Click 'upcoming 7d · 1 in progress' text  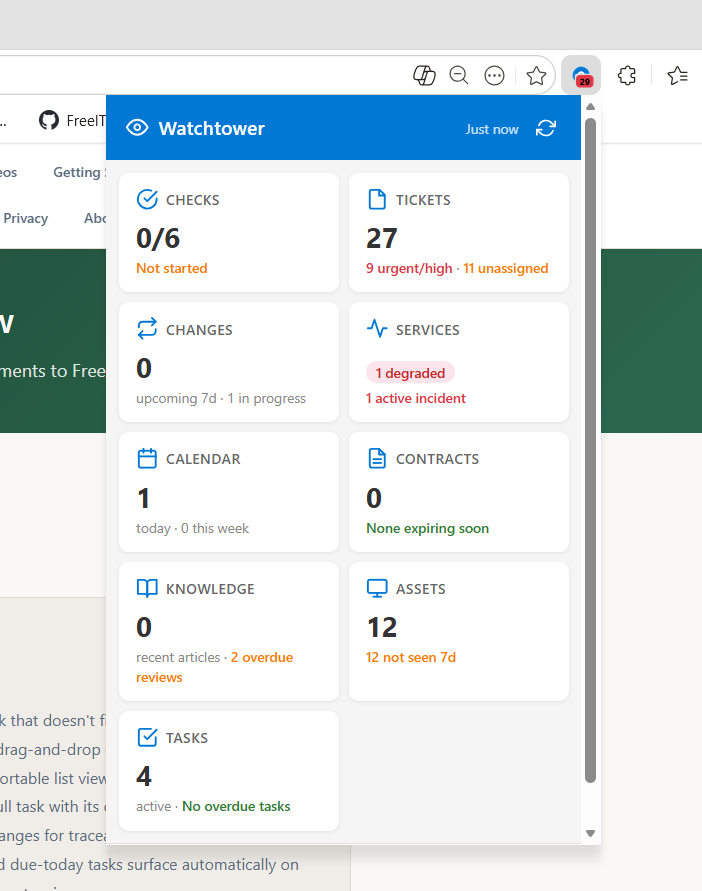coord(221,398)
